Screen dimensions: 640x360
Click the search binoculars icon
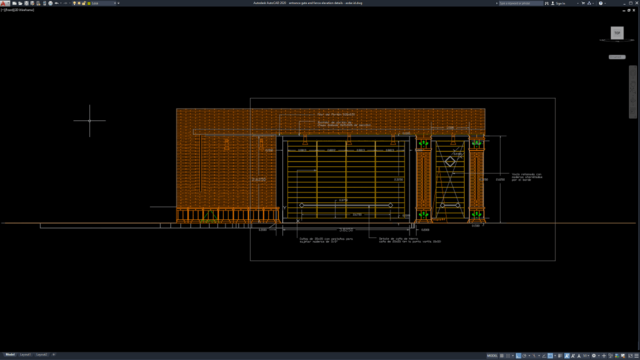point(547,3)
